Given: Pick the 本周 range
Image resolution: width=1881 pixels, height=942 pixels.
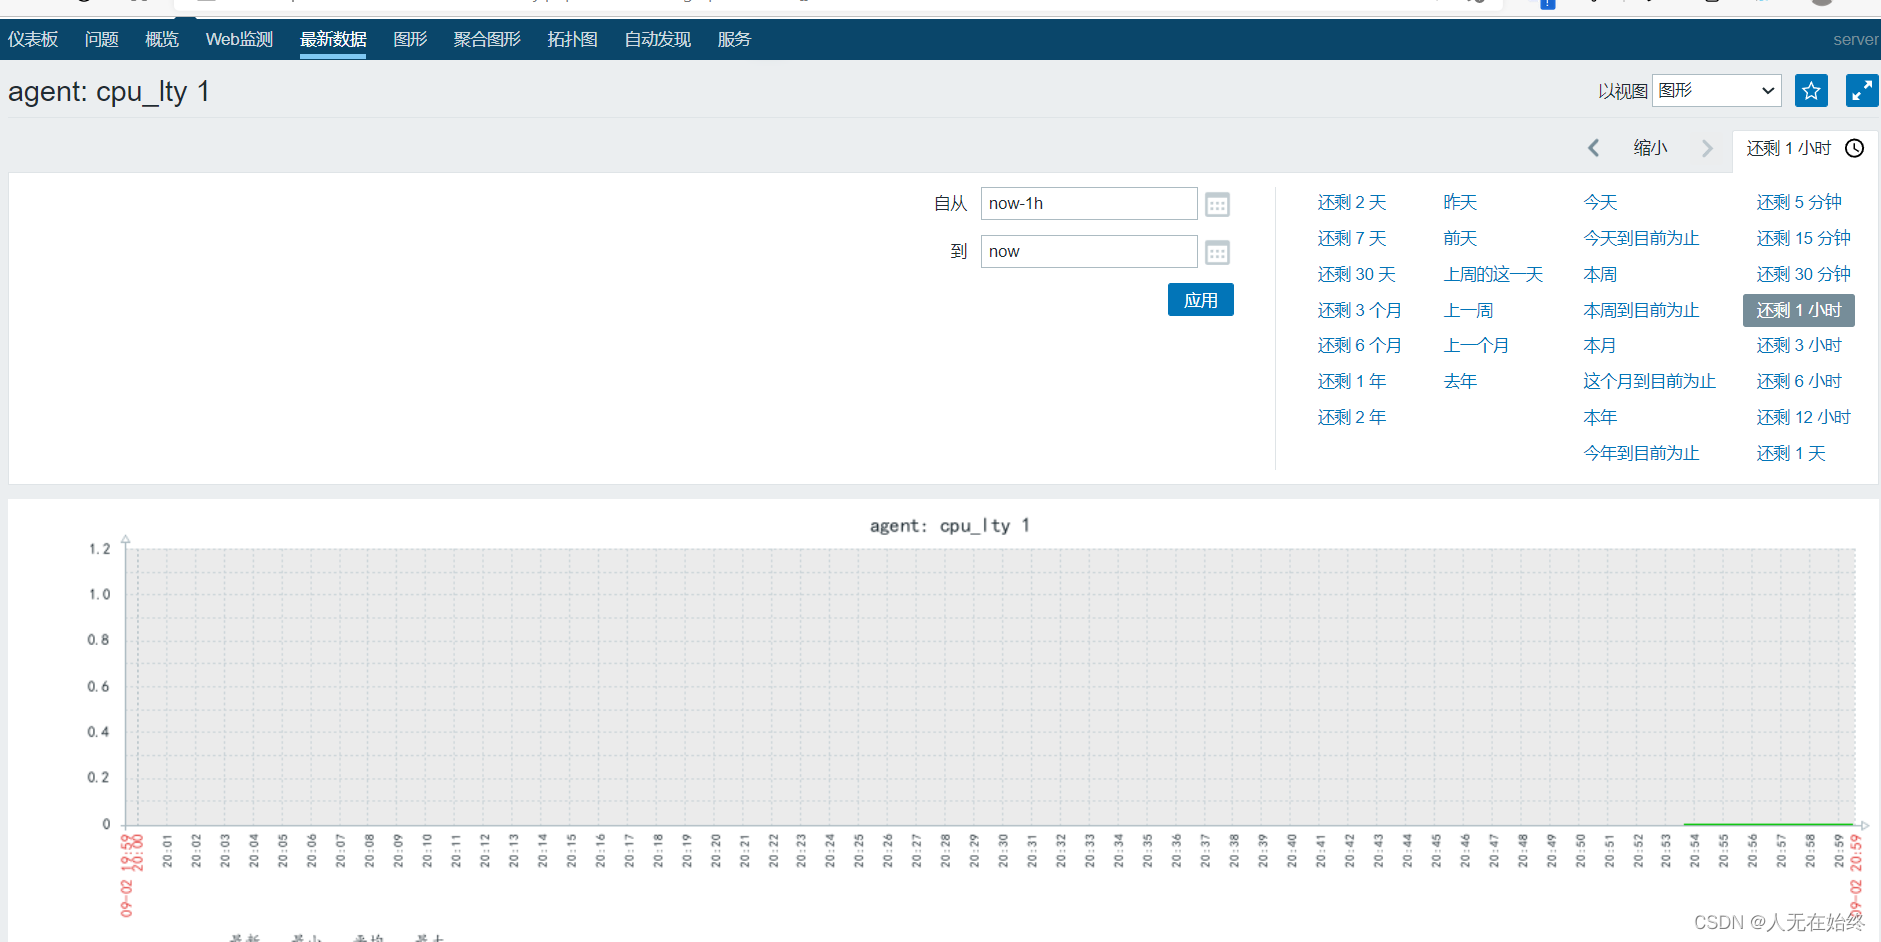Looking at the screenshot, I should 1600,275.
